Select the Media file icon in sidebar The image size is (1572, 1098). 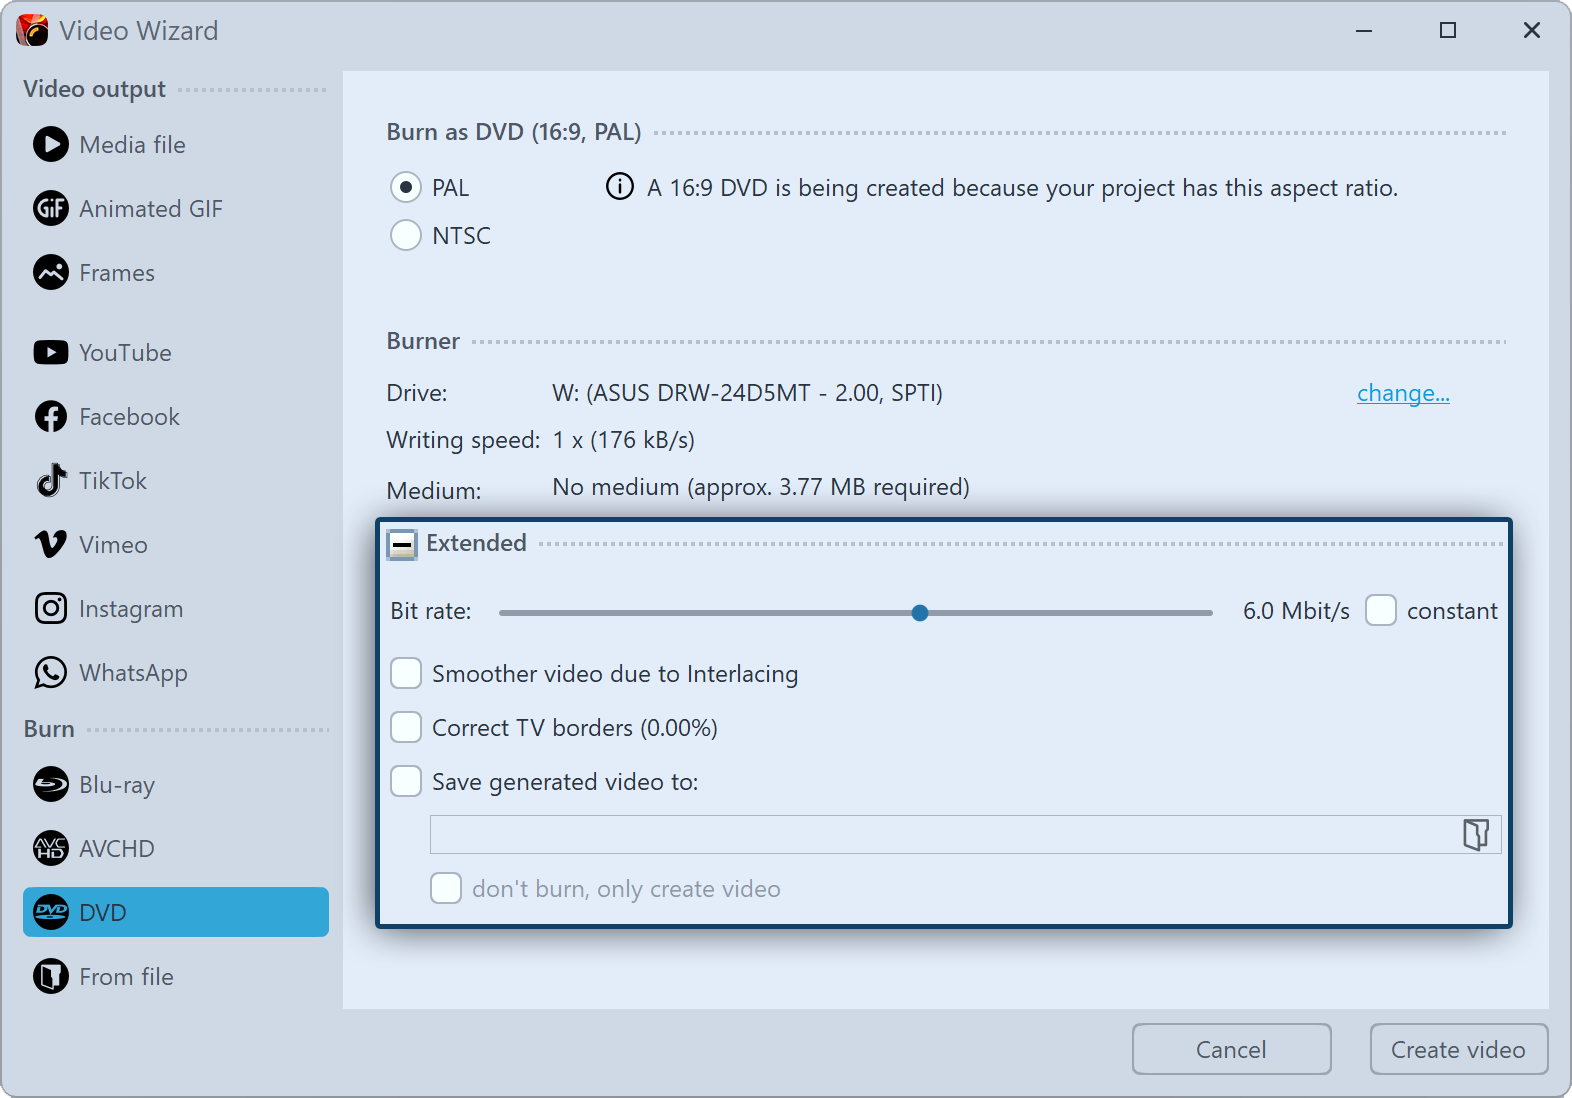(x=51, y=144)
